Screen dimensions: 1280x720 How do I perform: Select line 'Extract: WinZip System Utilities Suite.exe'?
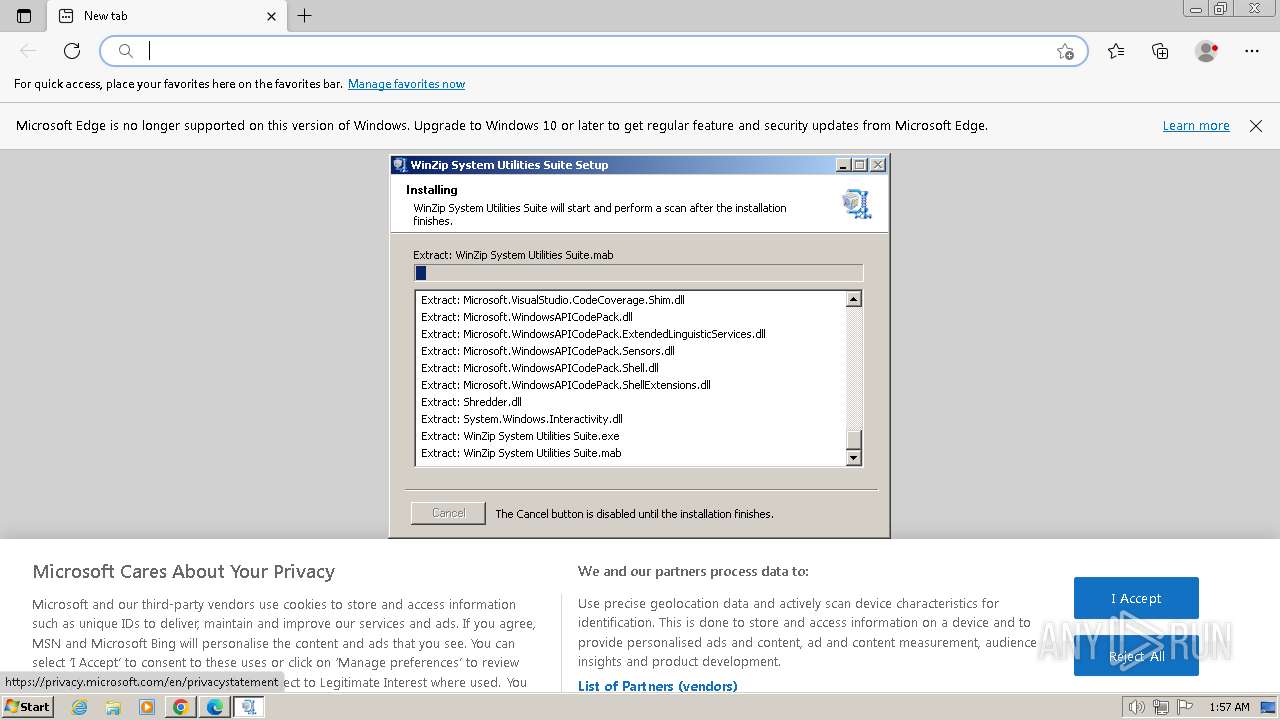coord(520,436)
